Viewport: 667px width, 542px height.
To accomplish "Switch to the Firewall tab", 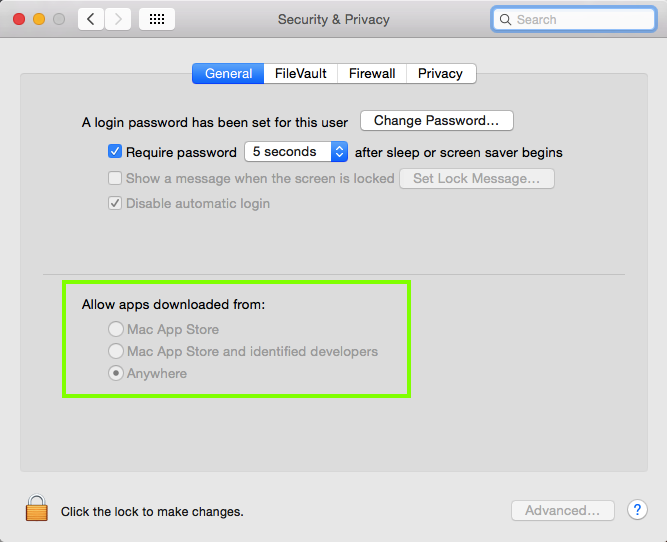I will pyautogui.click(x=372, y=73).
